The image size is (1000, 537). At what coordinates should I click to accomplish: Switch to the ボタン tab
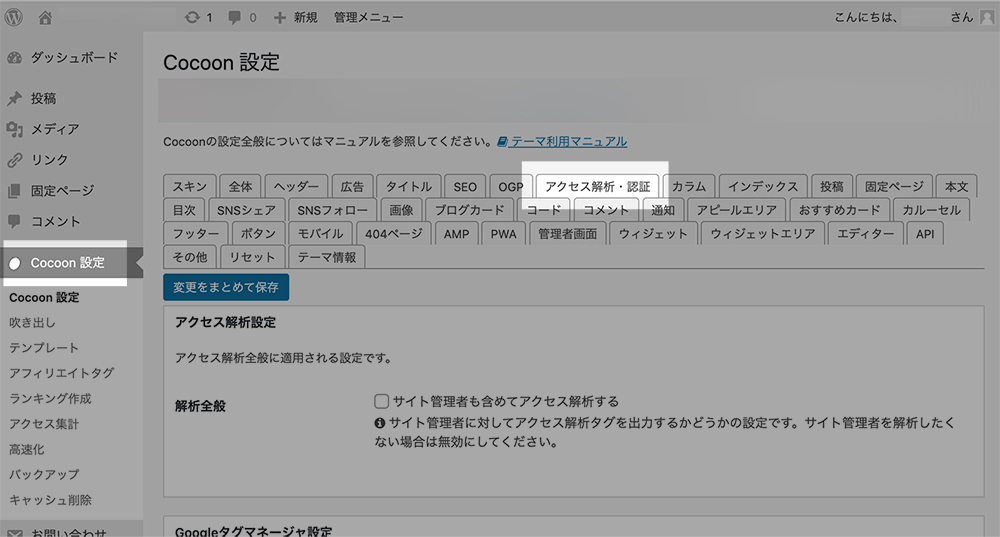pos(258,233)
